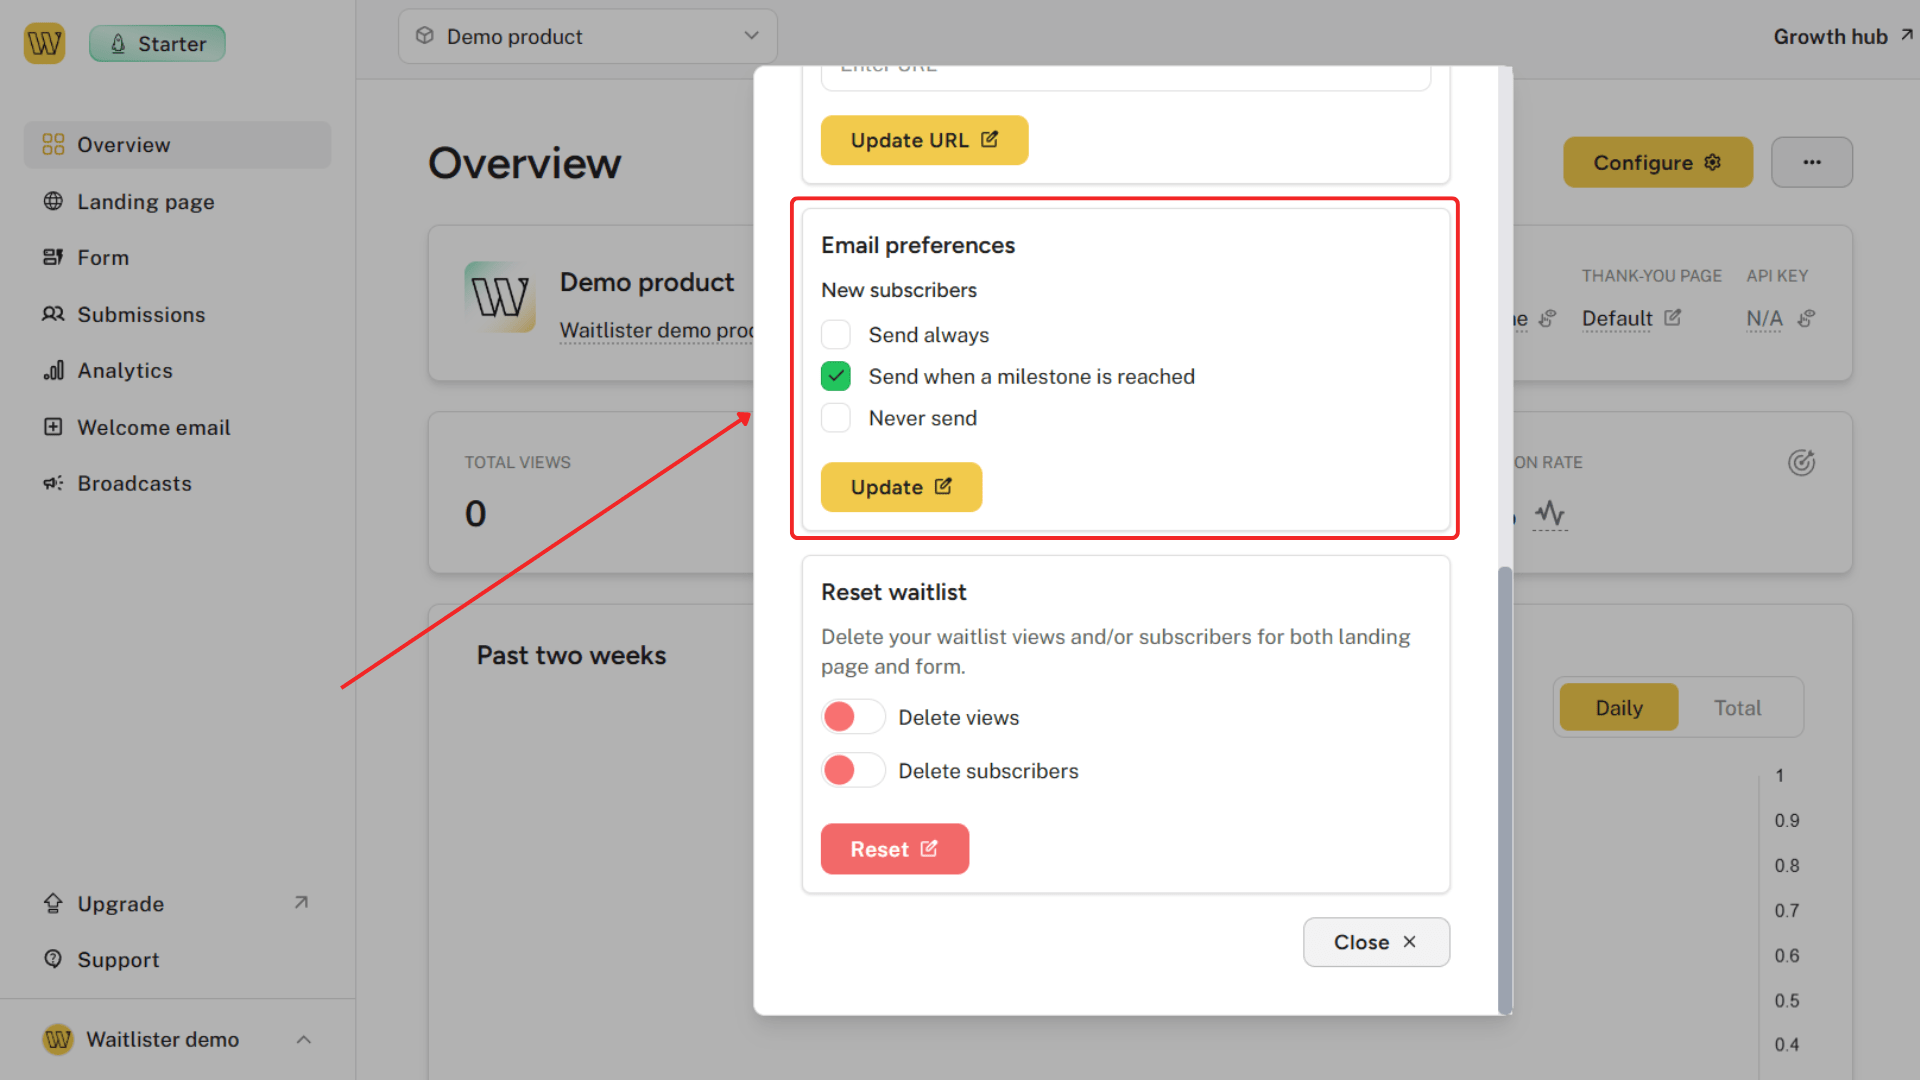Viewport: 1920px width, 1080px height.
Task: Click the Landing page globe icon
Action: coord(53,201)
